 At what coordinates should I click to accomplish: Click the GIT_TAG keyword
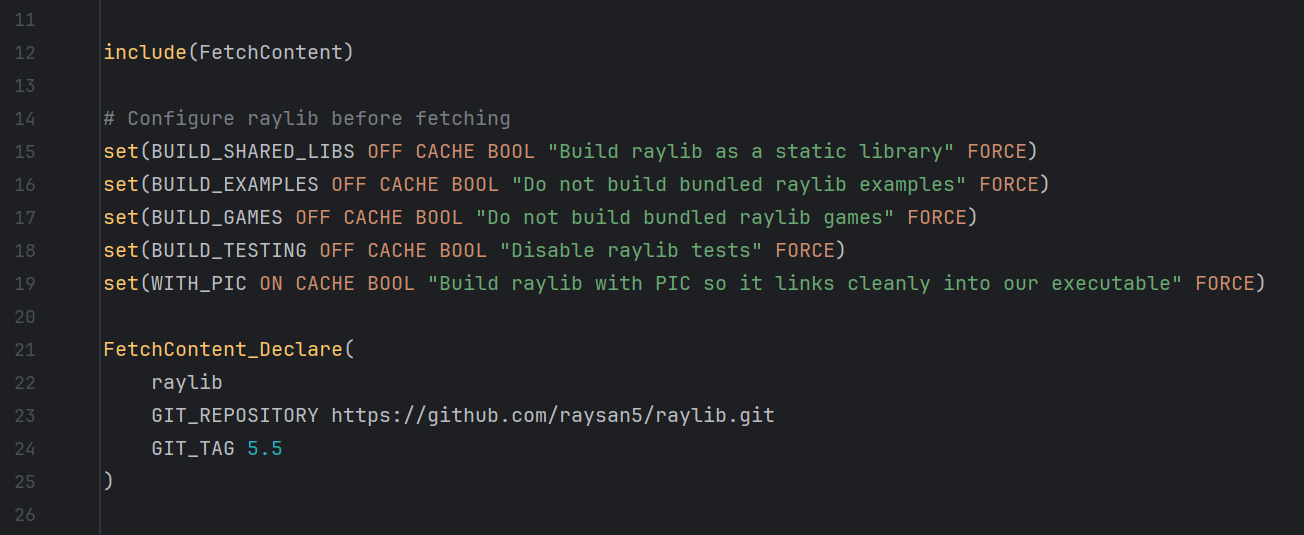click(x=193, y=448)
